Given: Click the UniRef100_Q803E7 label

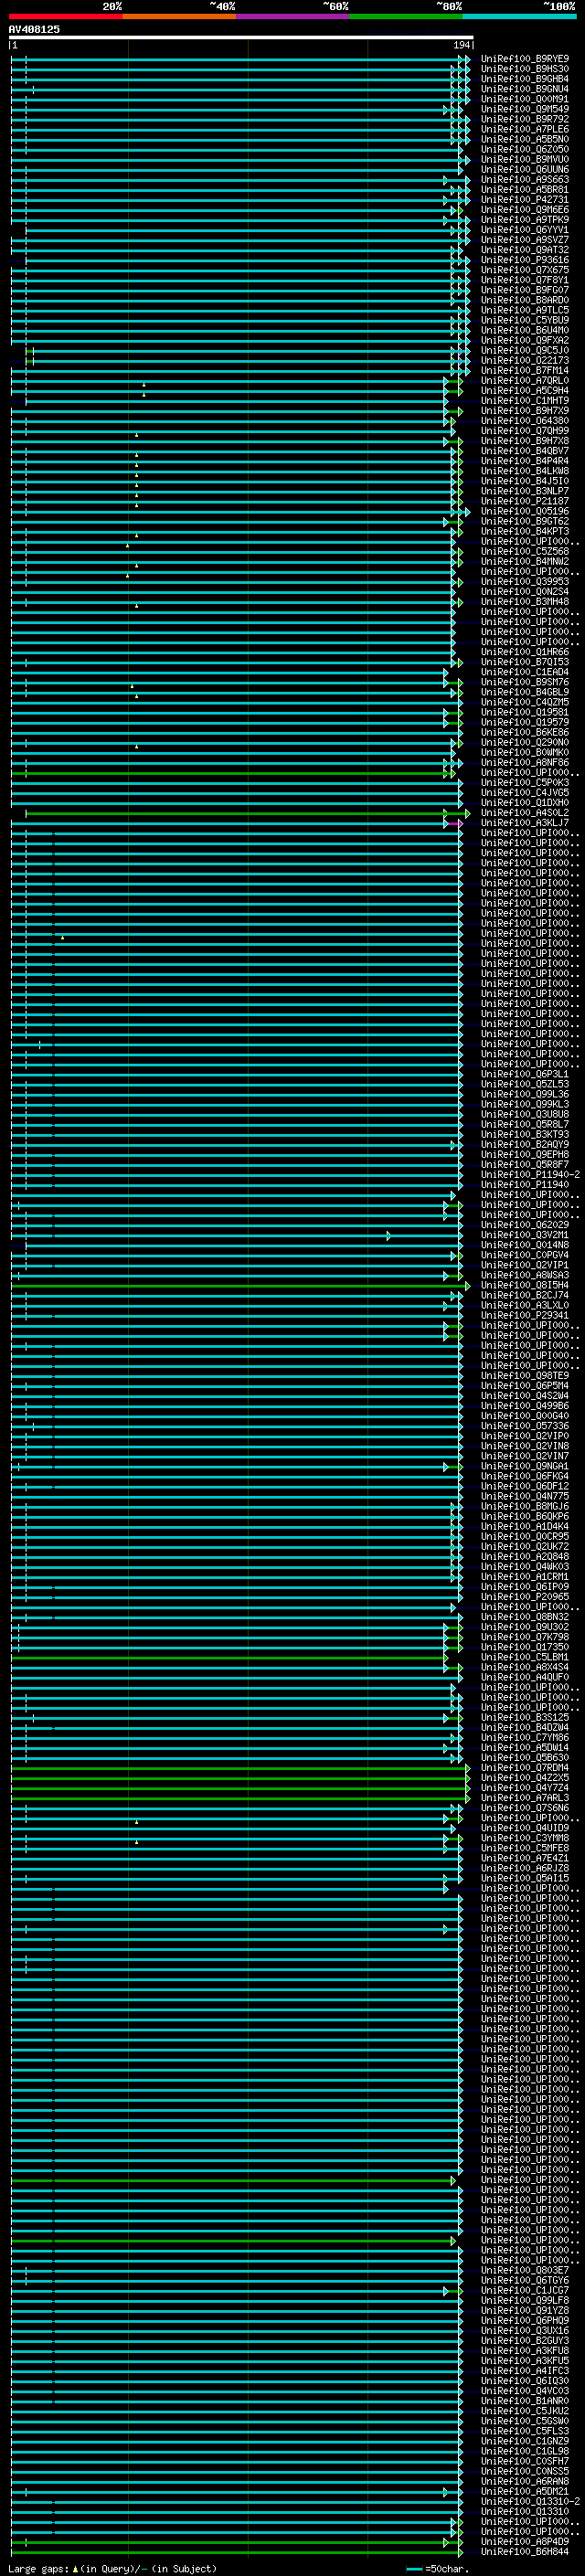Looking at the screenshot, I should [525, 2270].
